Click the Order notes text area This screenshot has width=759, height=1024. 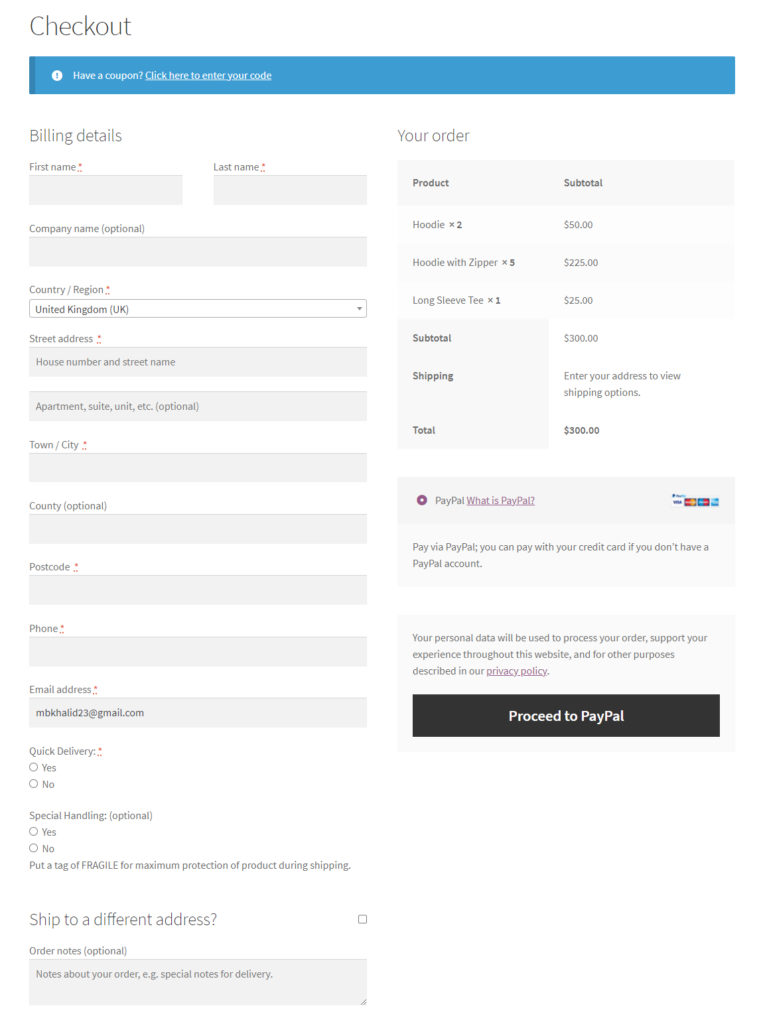198,982
